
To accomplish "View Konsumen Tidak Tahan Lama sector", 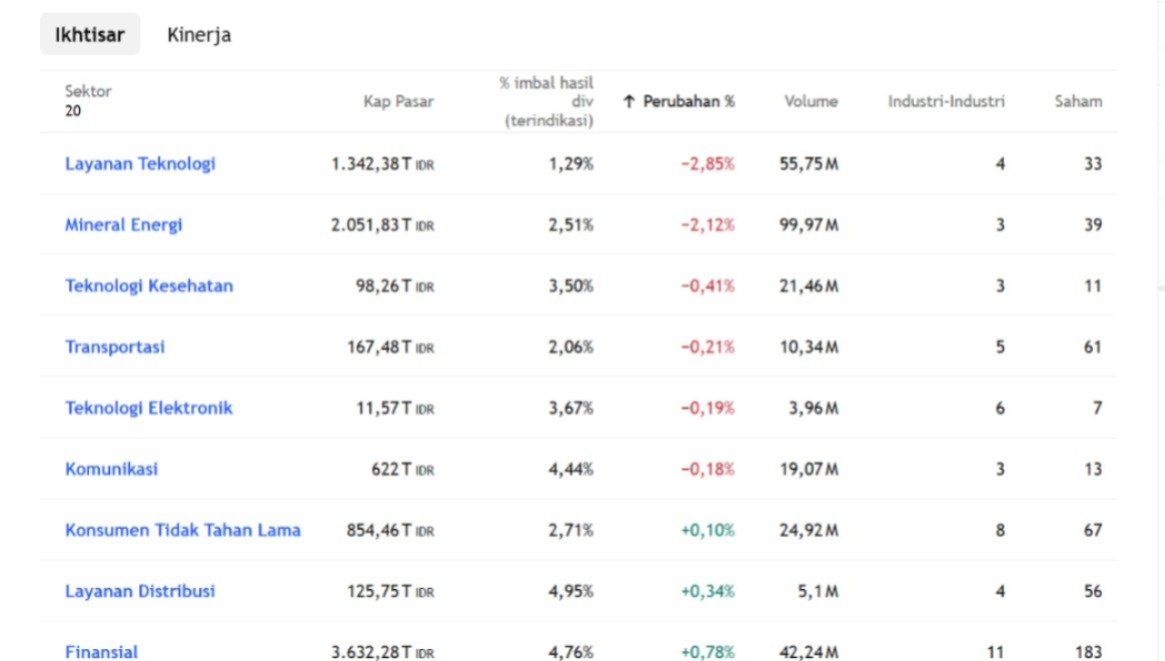I will pos(183,530).
